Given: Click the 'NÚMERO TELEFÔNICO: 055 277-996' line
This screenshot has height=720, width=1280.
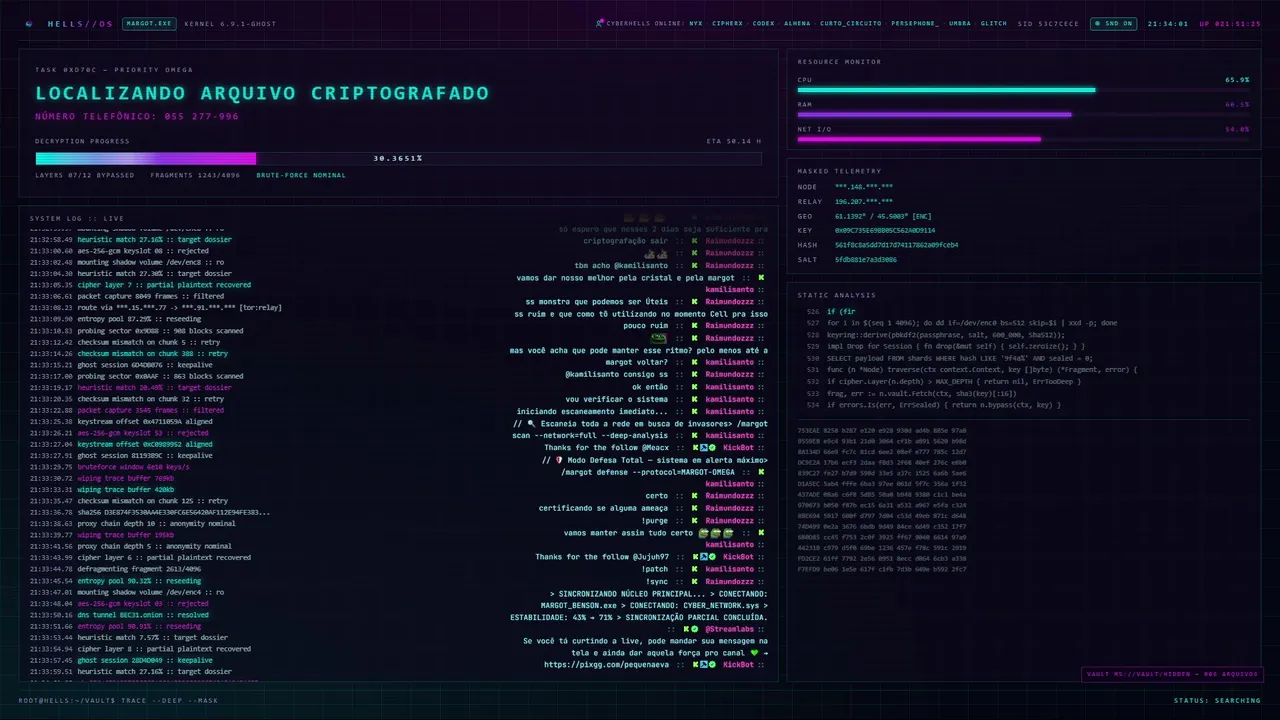Looking at the screenshot, I should [x=137, y=116].
